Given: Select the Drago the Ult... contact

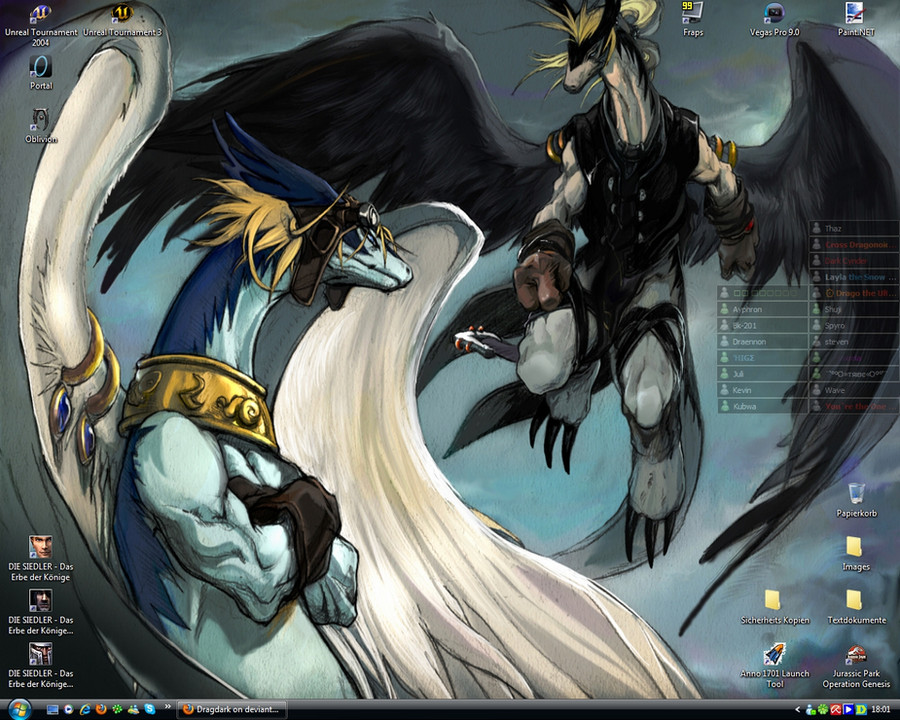Looking at the screenshot, I should 854,293.
